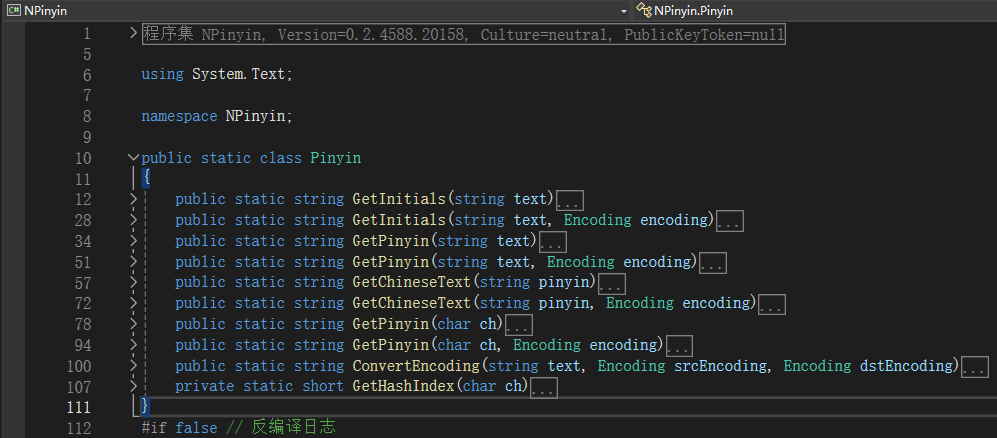Click the 'Pinyin' class name on line 10
Viewport: 997px width, 438px height.
[x=336, y=158]
